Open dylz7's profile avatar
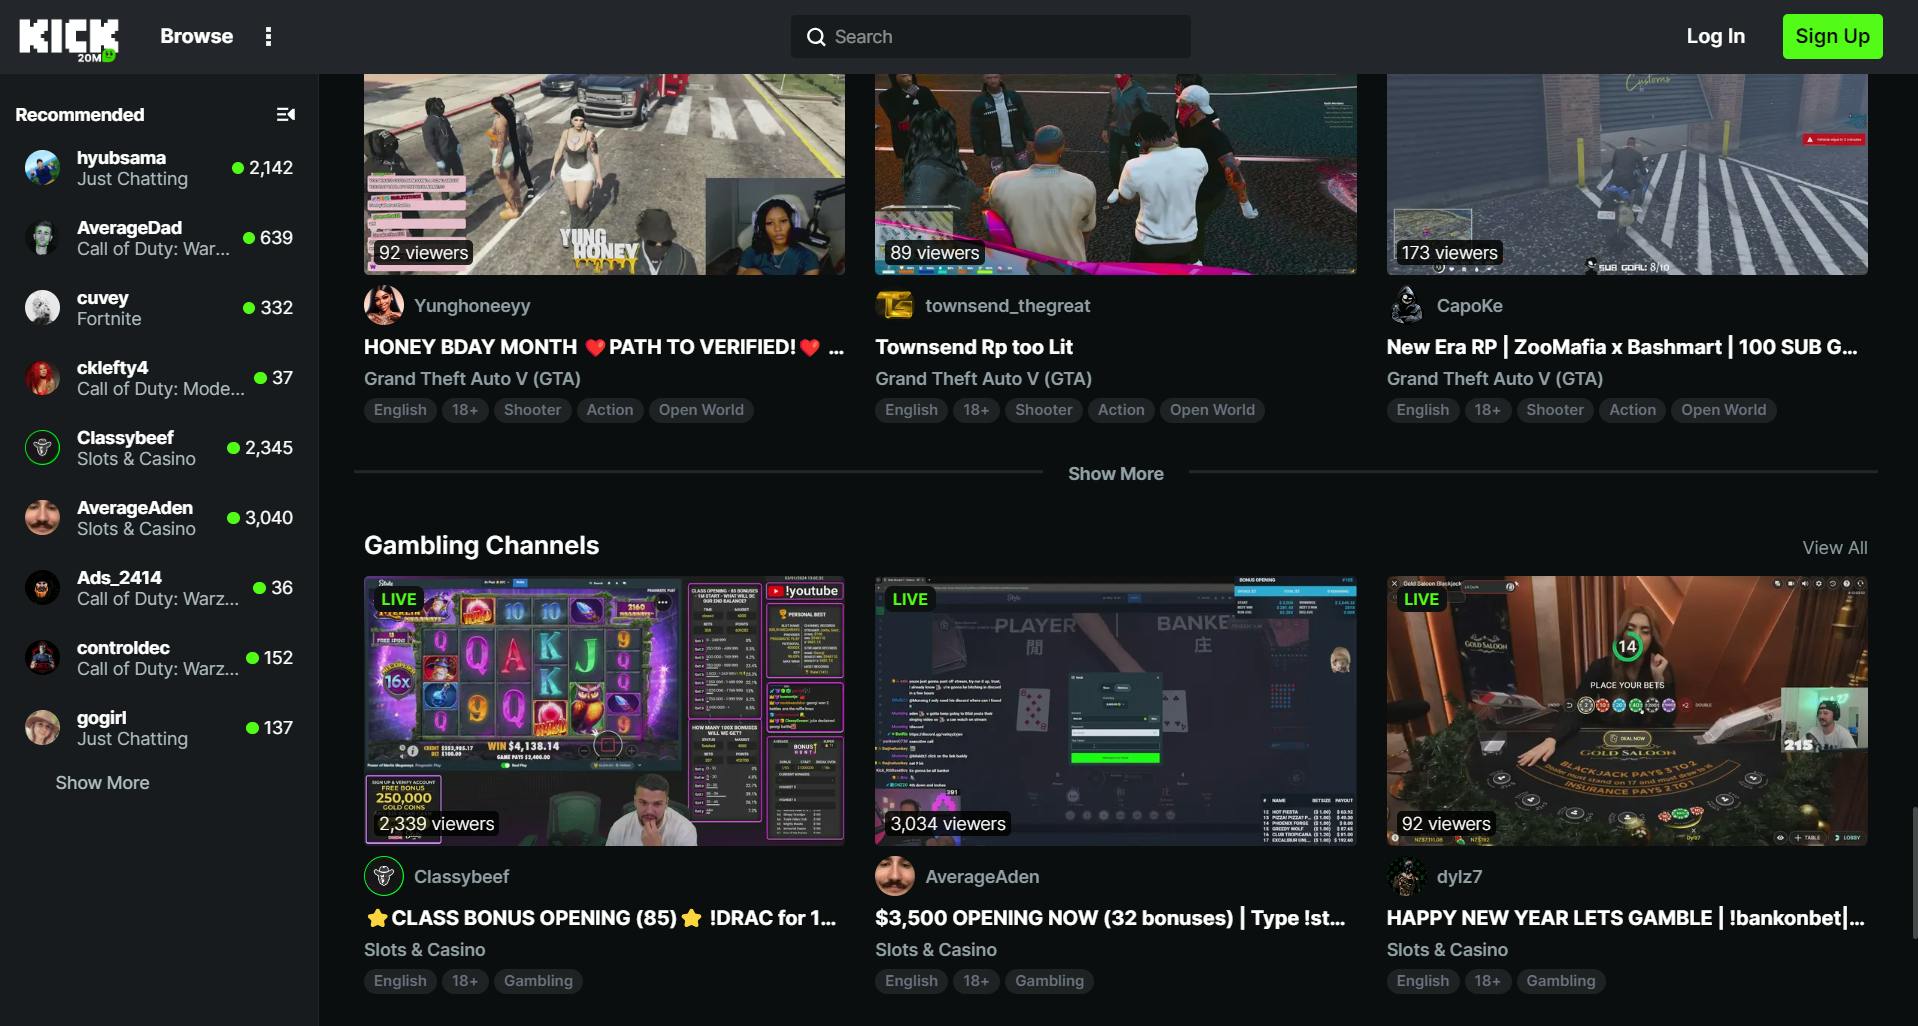1918x1026 pixels. coord(1407,877)
